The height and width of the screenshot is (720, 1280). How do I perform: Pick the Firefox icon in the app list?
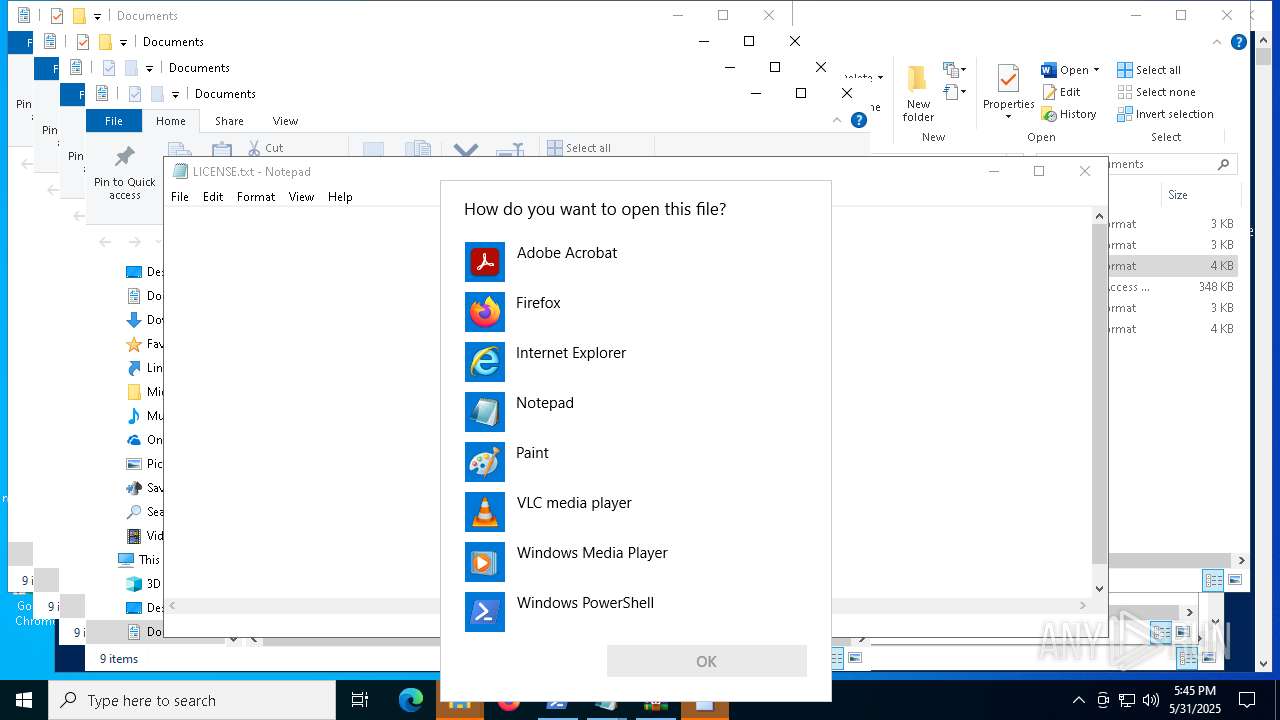point(485,312)
